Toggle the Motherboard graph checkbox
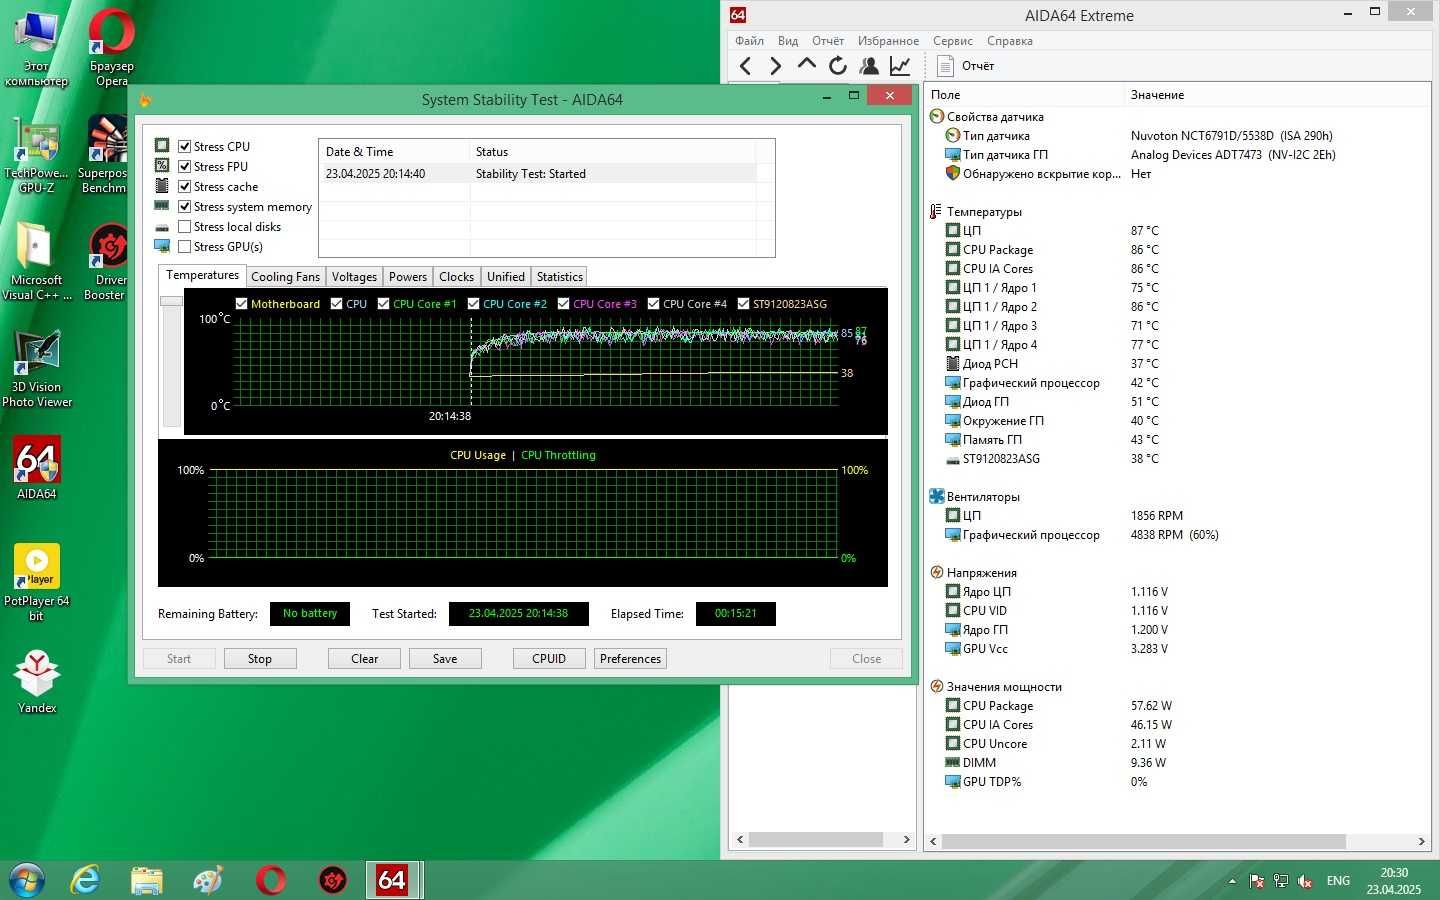Screen dimensions: 1440x900 [x=241, y=304]
